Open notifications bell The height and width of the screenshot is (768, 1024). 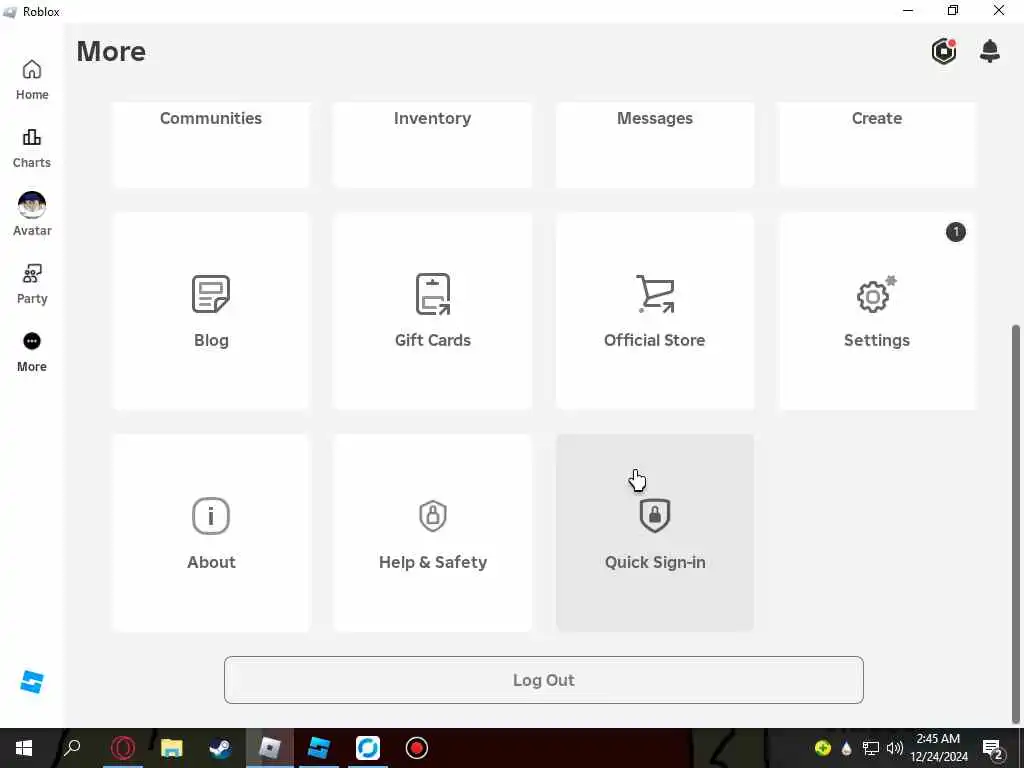pos(990,51)
